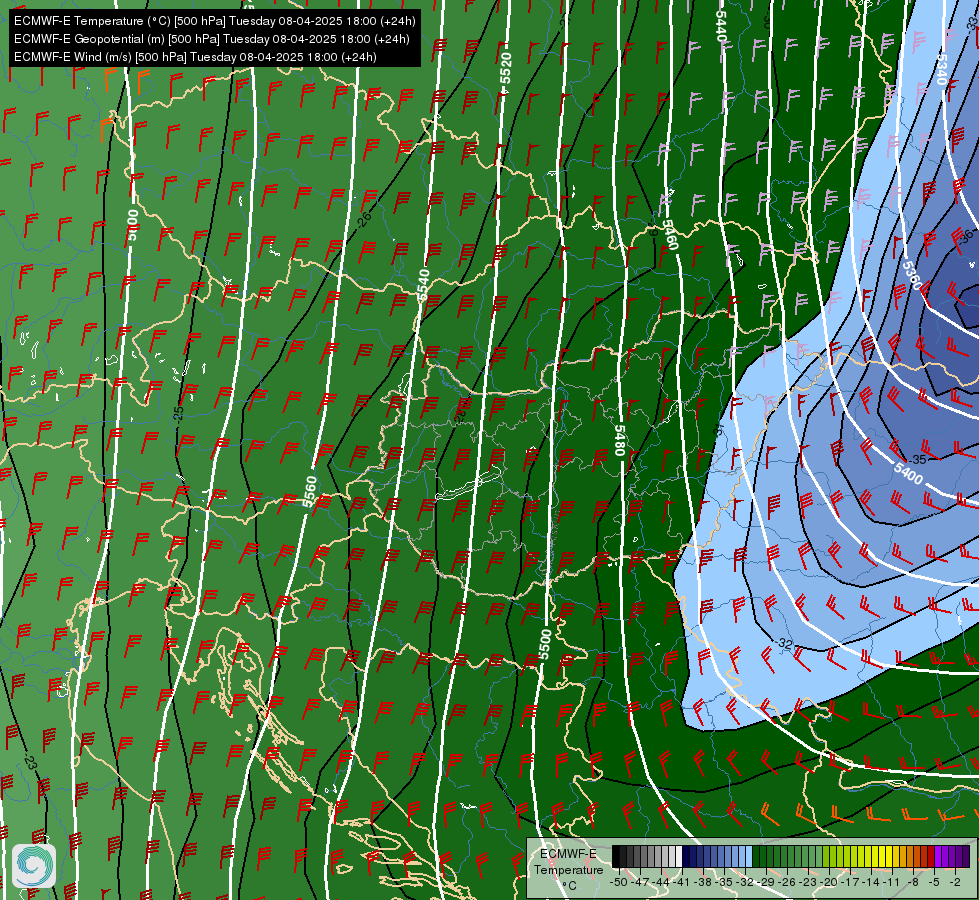Click the -14 value on legend
The height and width of the screenshot is (900, 979).
[870, 882]
